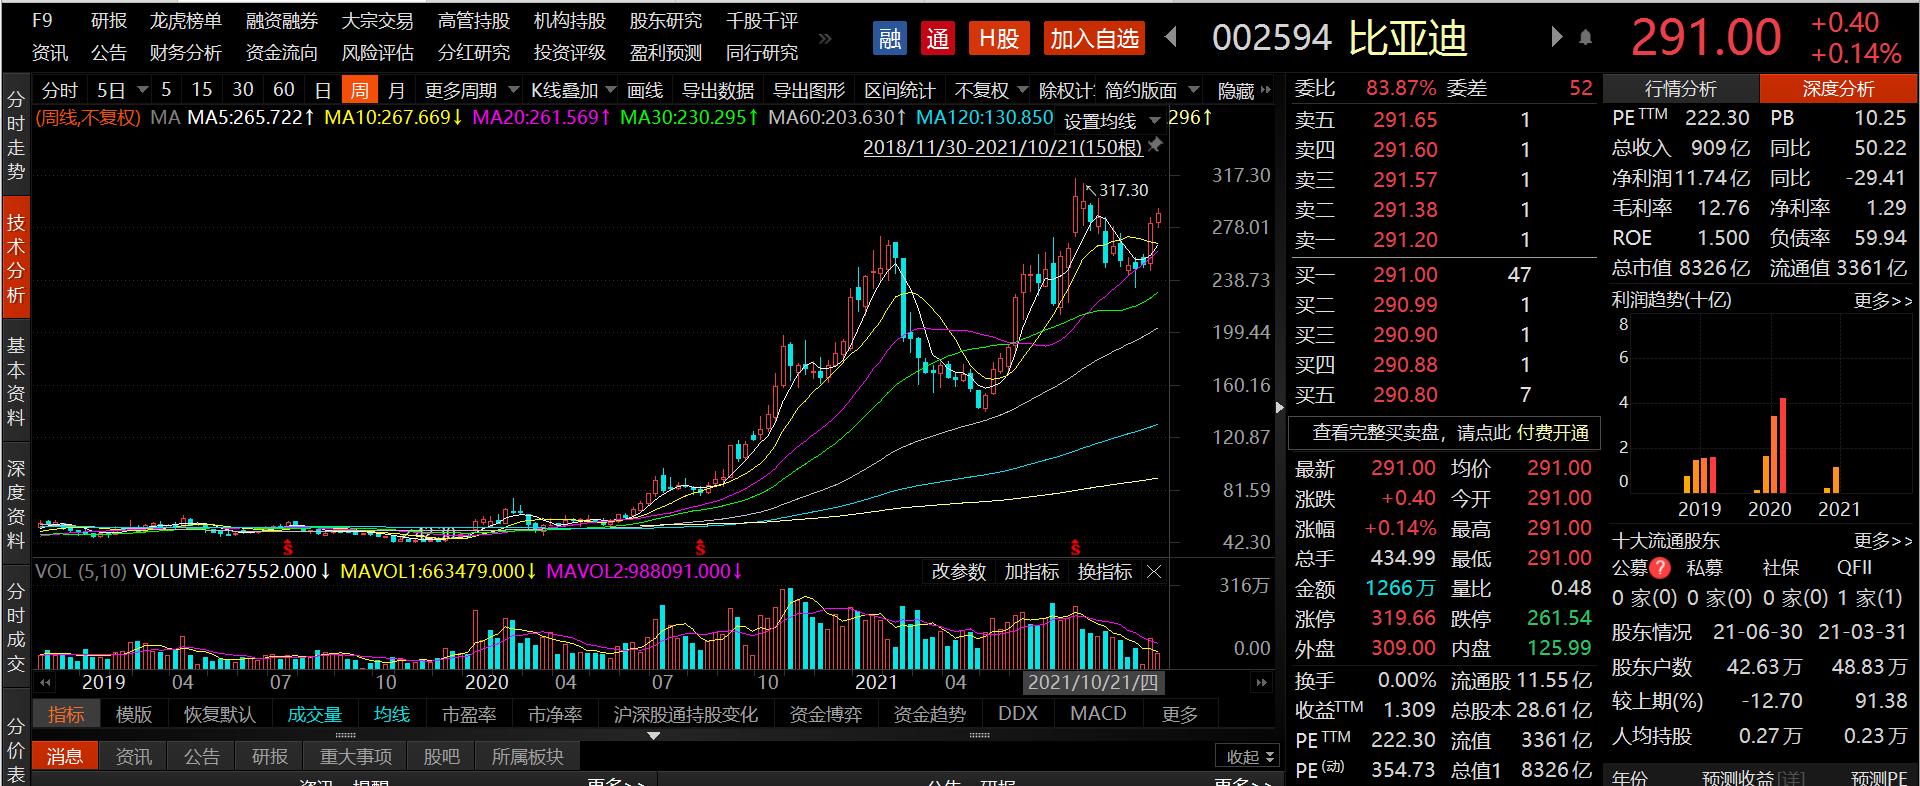This screenshot has height=786, width=1920.
Task: Click 改参数 modify parameters button
Action: point(958,572)
